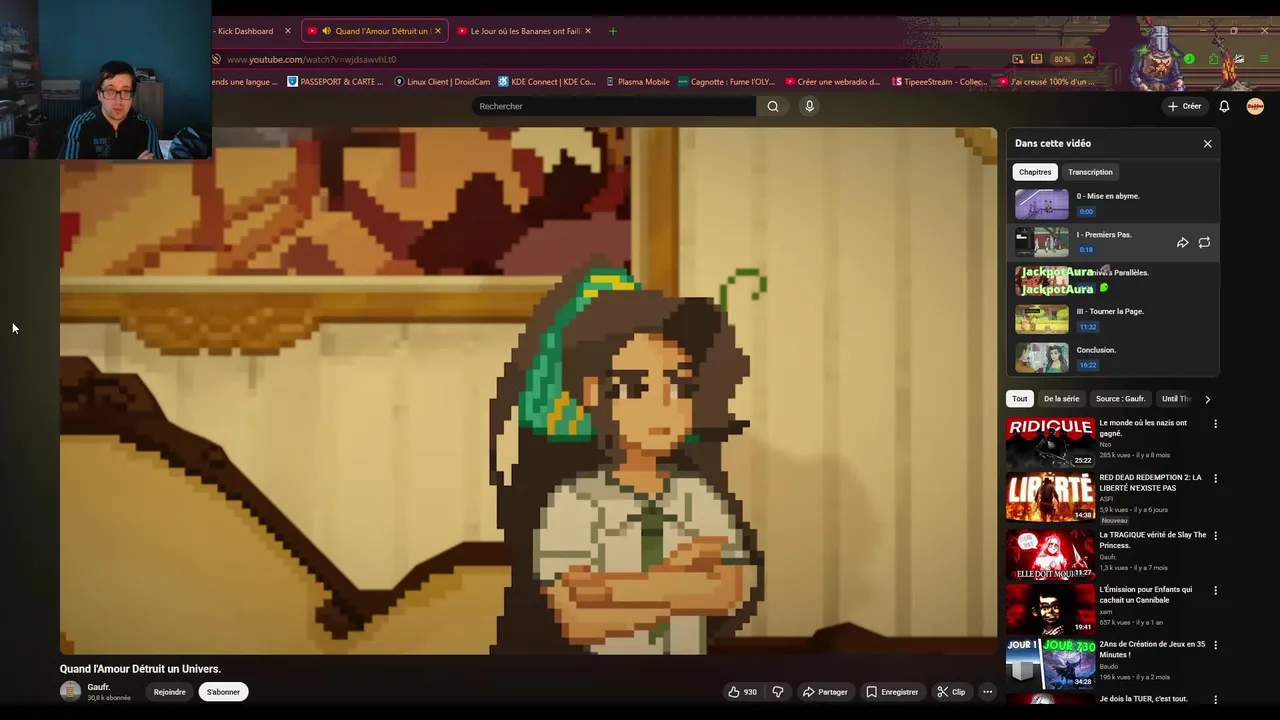Loop the 'I - Premiers Pas.' chapter
Image resolution: width=1280 pixels, height=720 pixels.
click(x=1204, y=242)
